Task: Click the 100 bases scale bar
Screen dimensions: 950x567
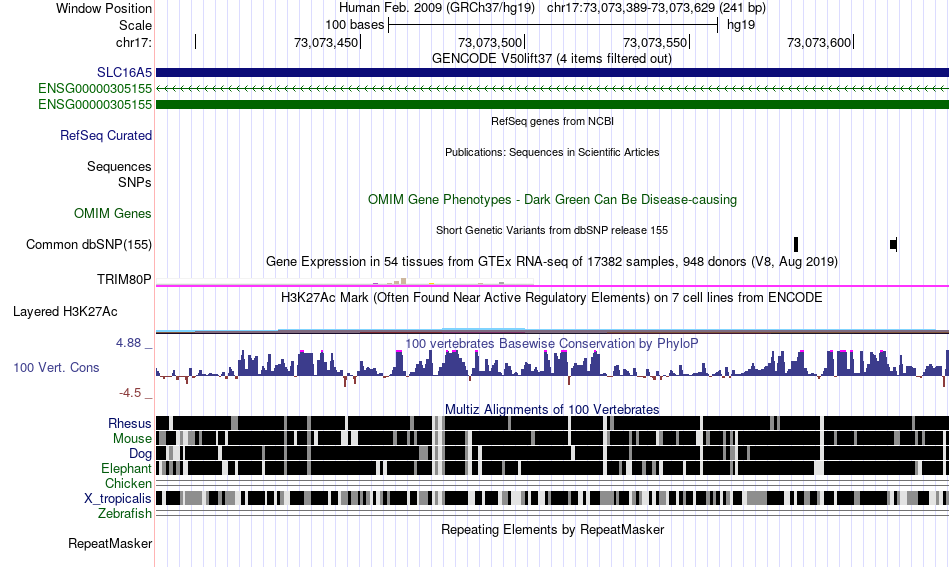Action: tap(553, 25)
